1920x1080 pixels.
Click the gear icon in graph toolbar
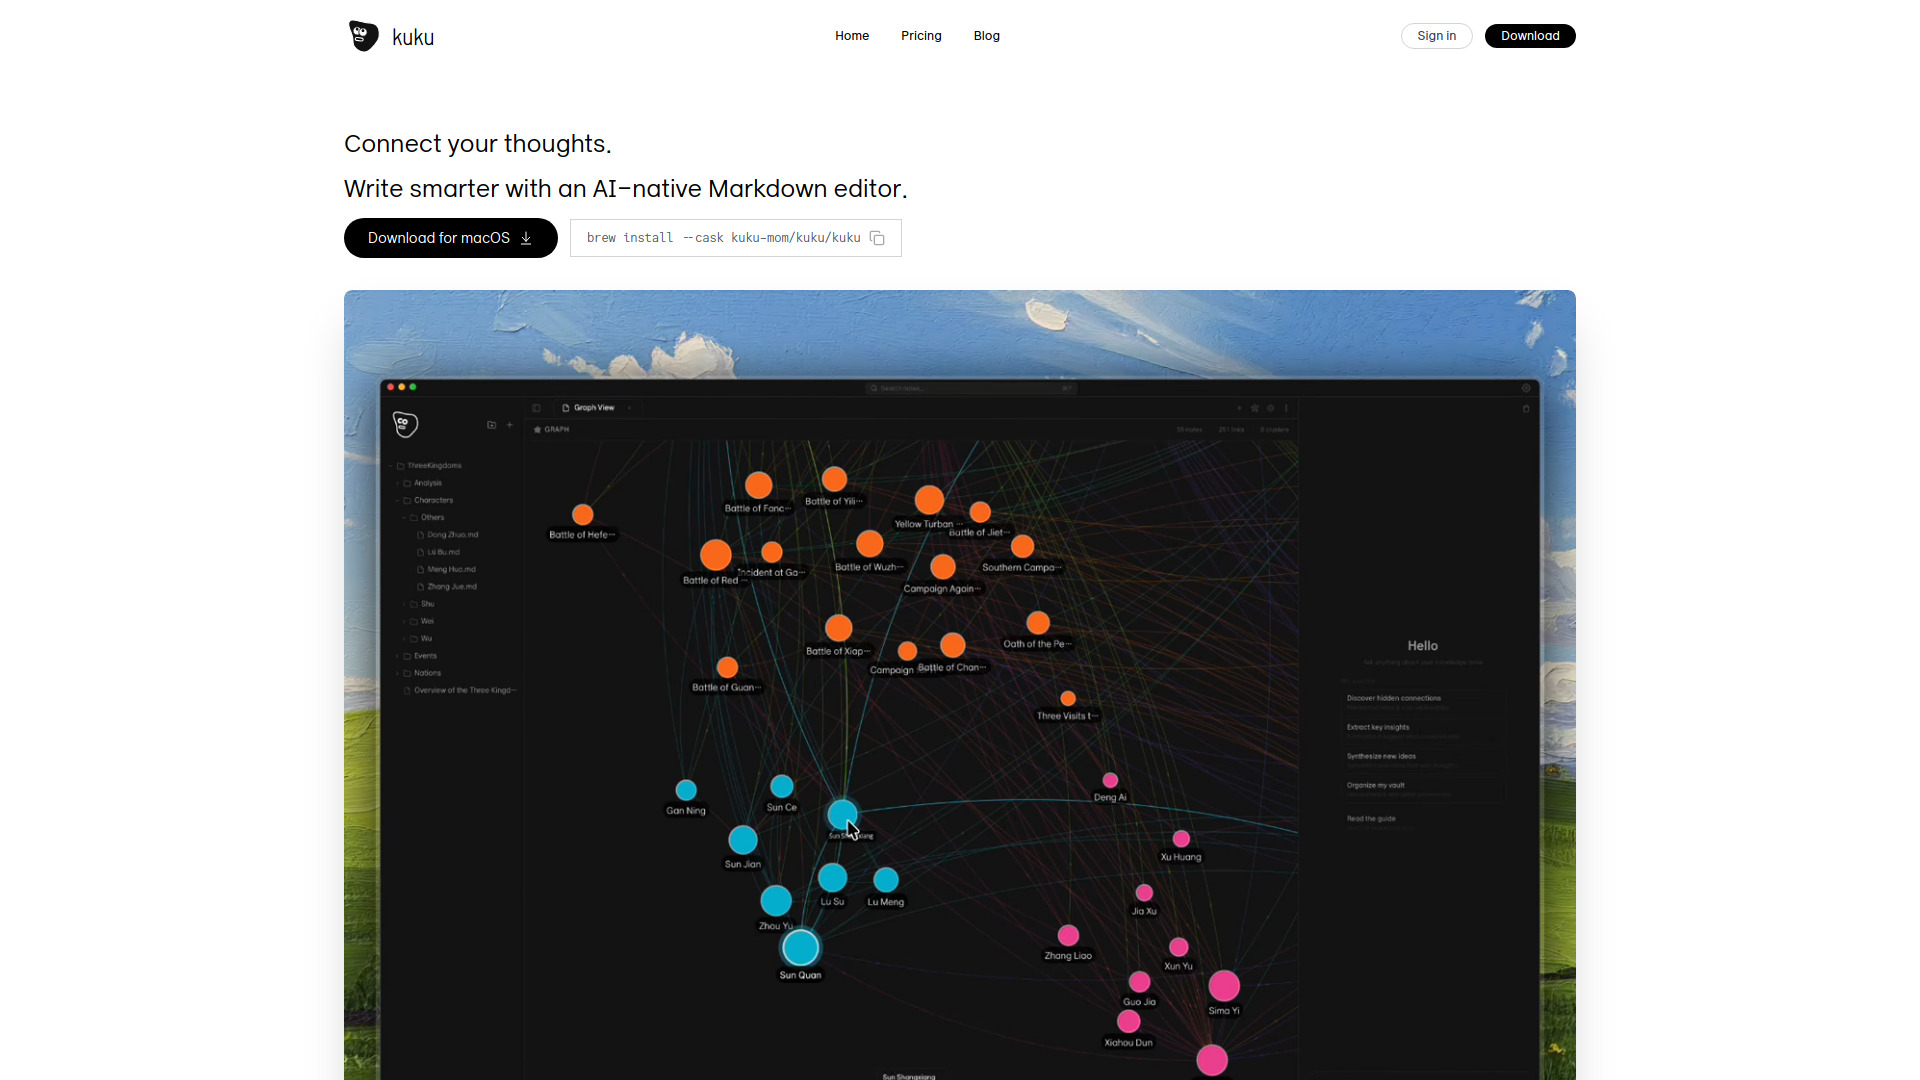tap(1271, 408)
